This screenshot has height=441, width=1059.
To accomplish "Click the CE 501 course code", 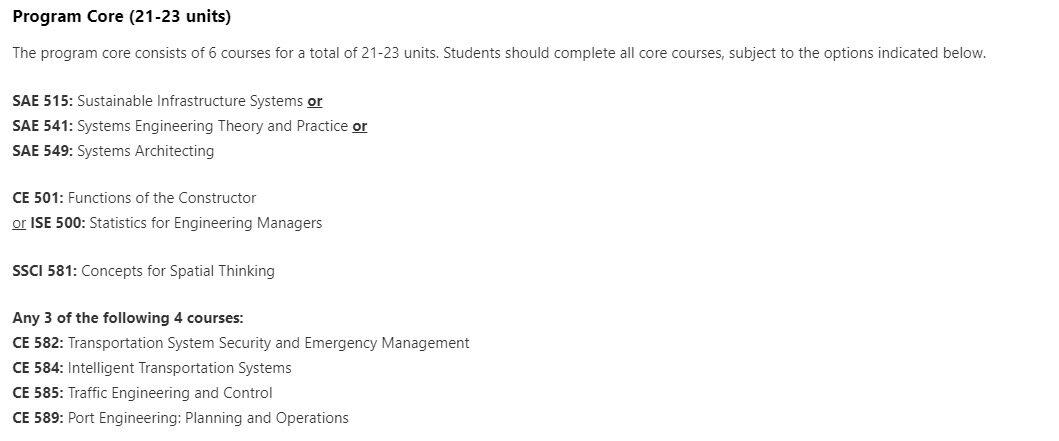I will tap(38, 199).
